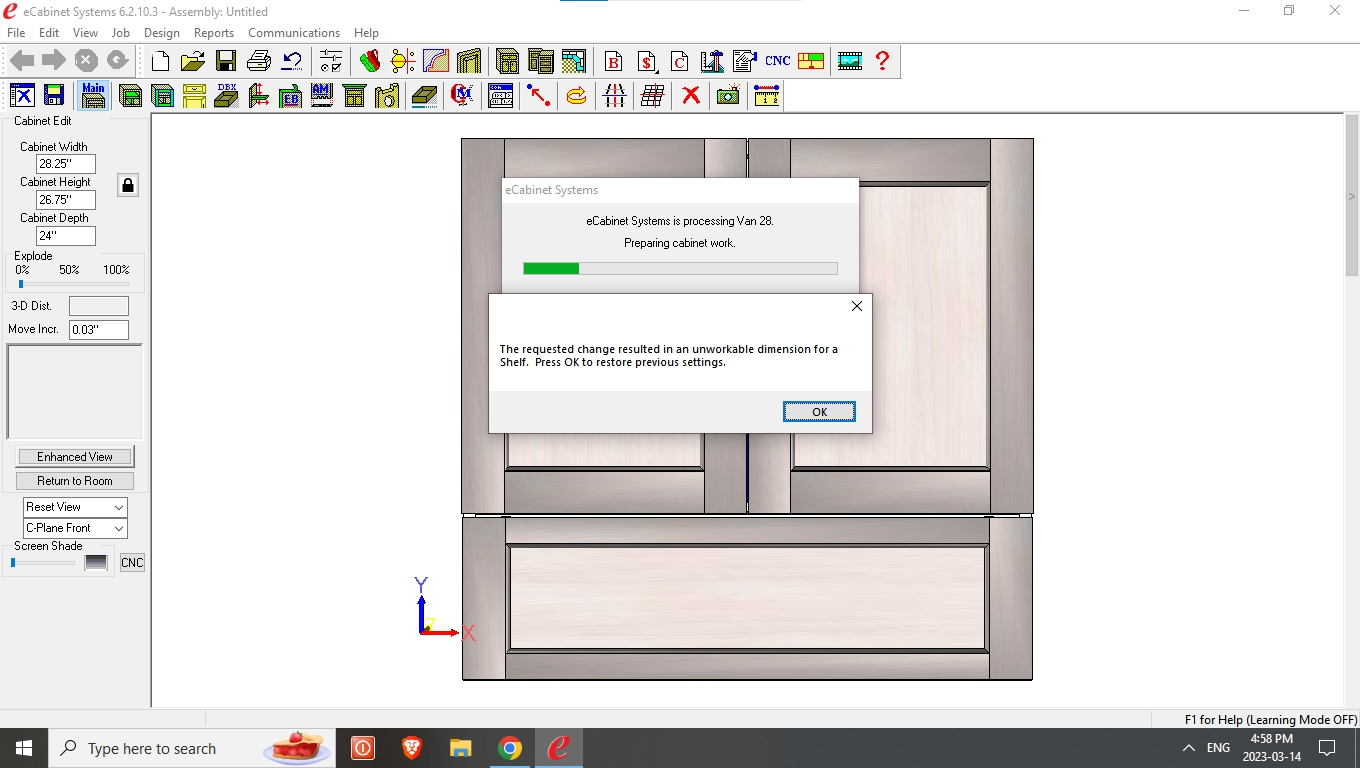Click the ruler measure icon
This screenshot has width=1360, height=768.
coord(766,96)
